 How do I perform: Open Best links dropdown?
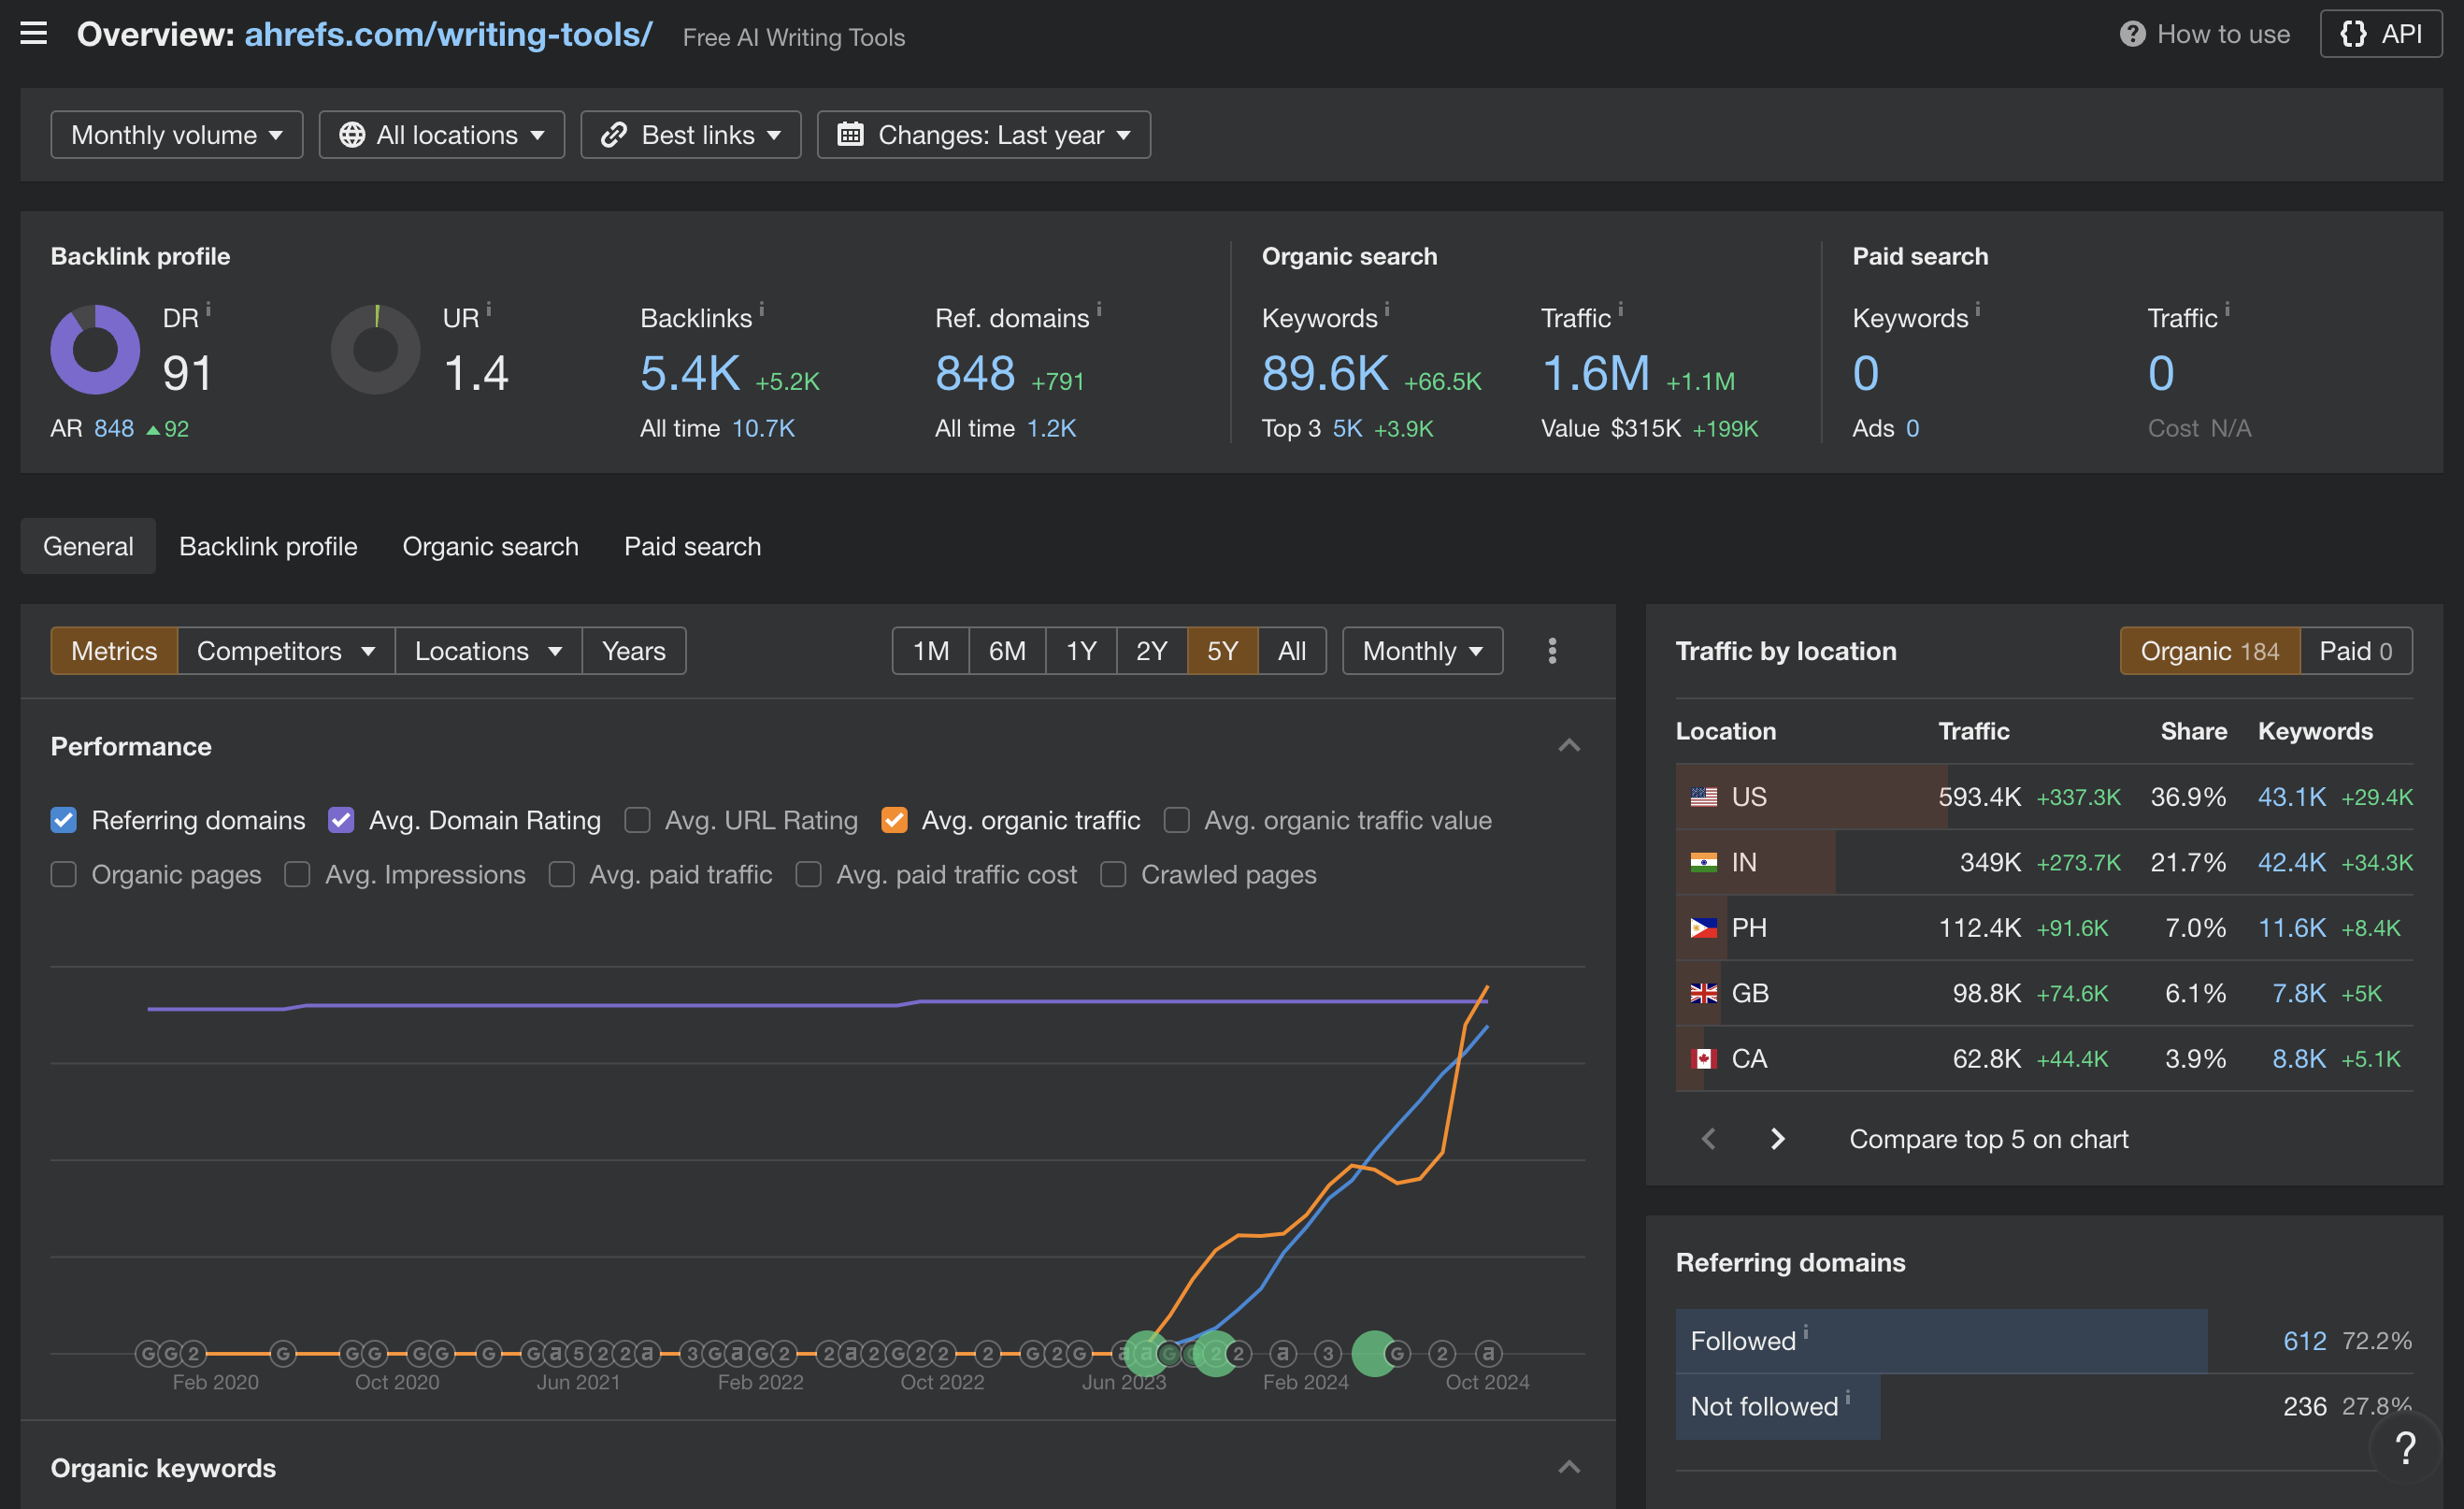tap(691, 135)
